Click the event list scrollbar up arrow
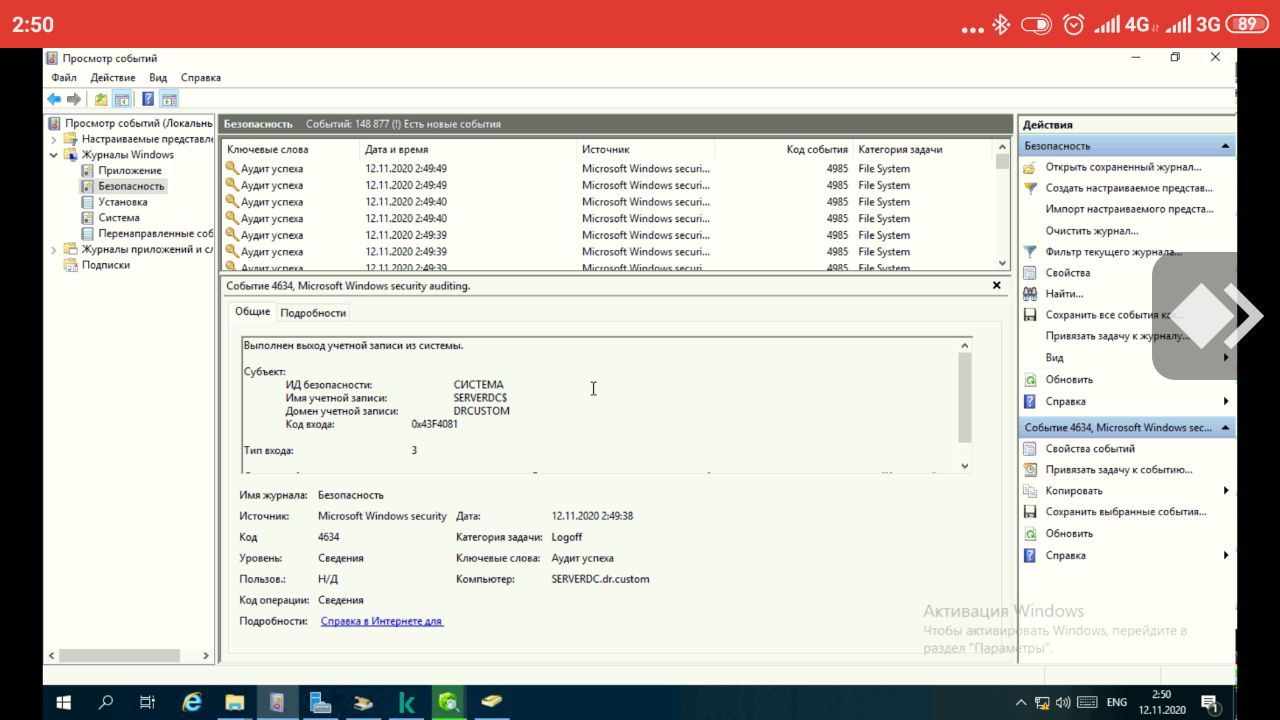The width and height of the screenshot is (1280, 720). coord(1003,148)
